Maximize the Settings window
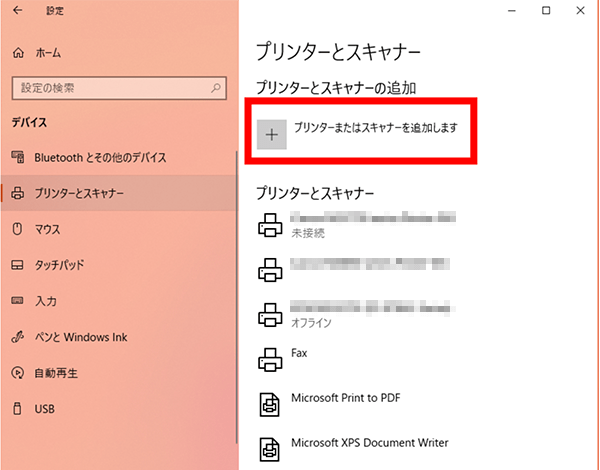 tap(546, 10)
